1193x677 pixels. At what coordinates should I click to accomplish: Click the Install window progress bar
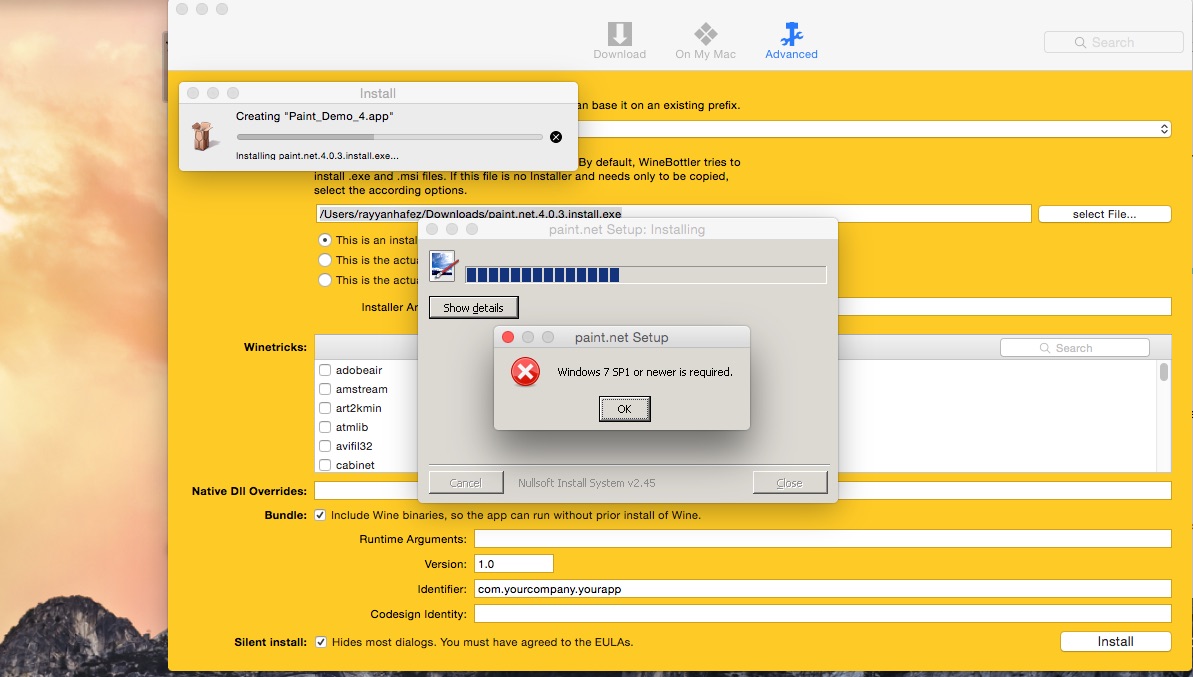(x=390, y=137)
